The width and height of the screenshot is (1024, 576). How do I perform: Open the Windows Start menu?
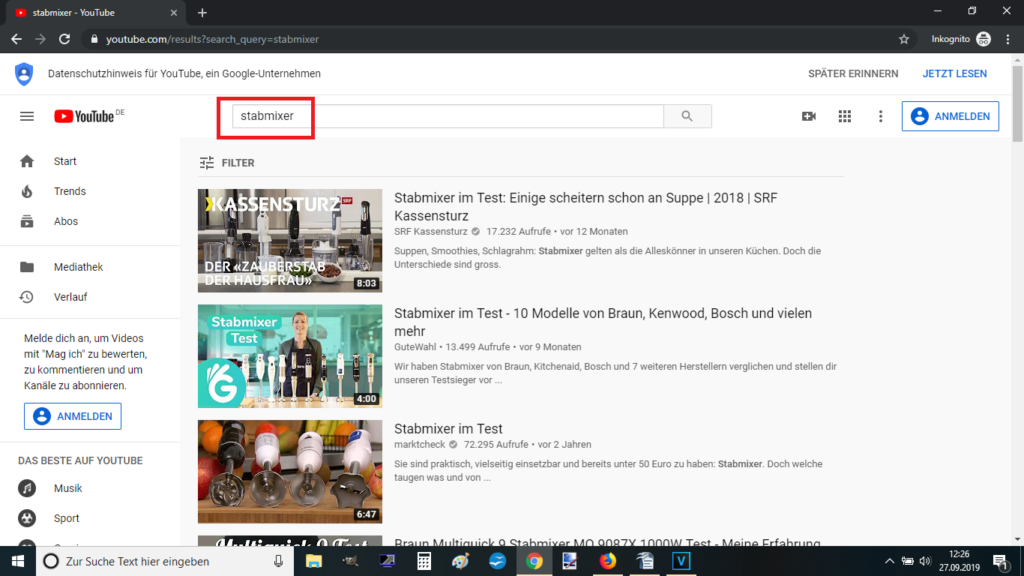pos(18,561)
